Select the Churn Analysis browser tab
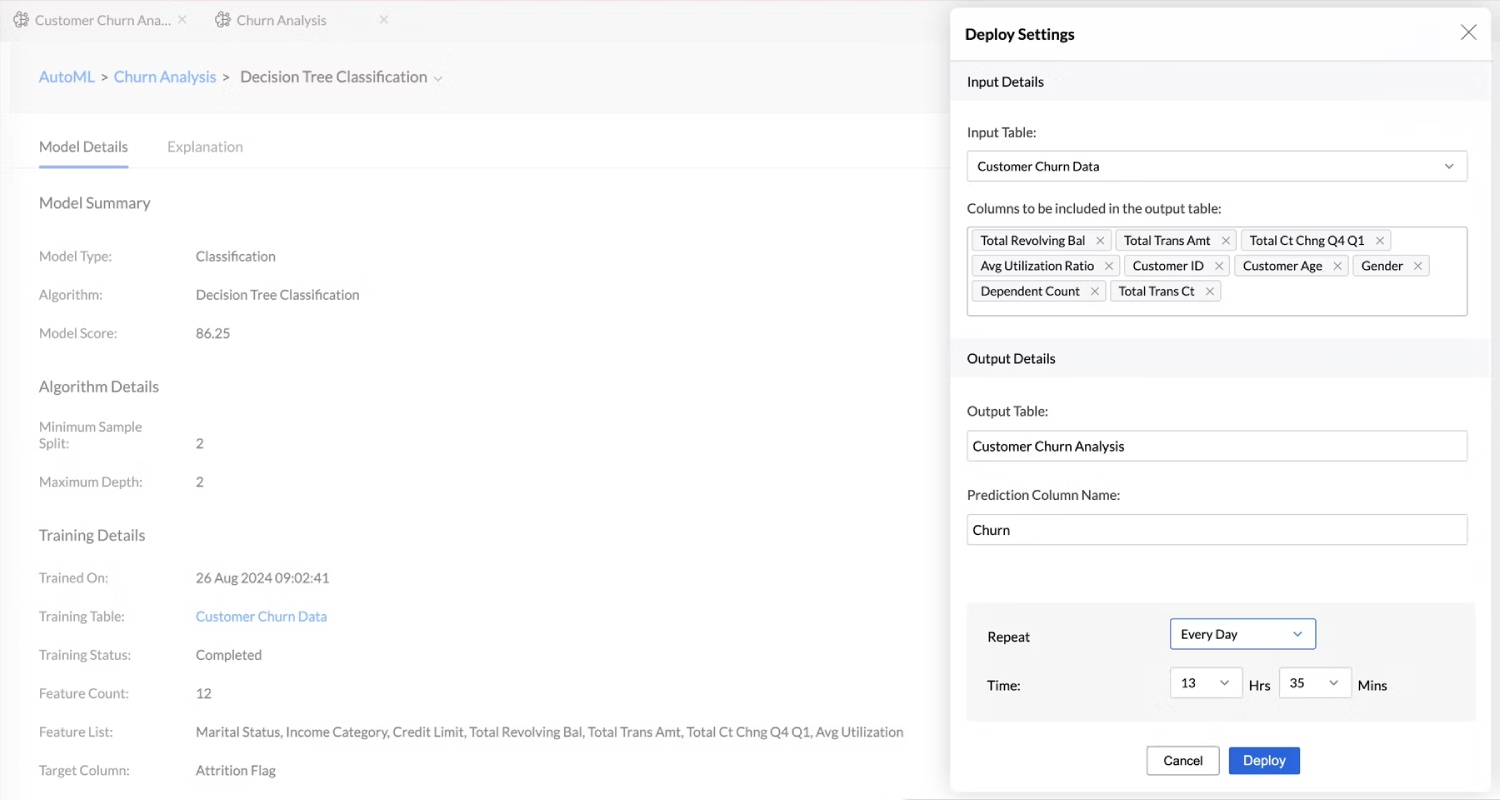 click(281, 20)
